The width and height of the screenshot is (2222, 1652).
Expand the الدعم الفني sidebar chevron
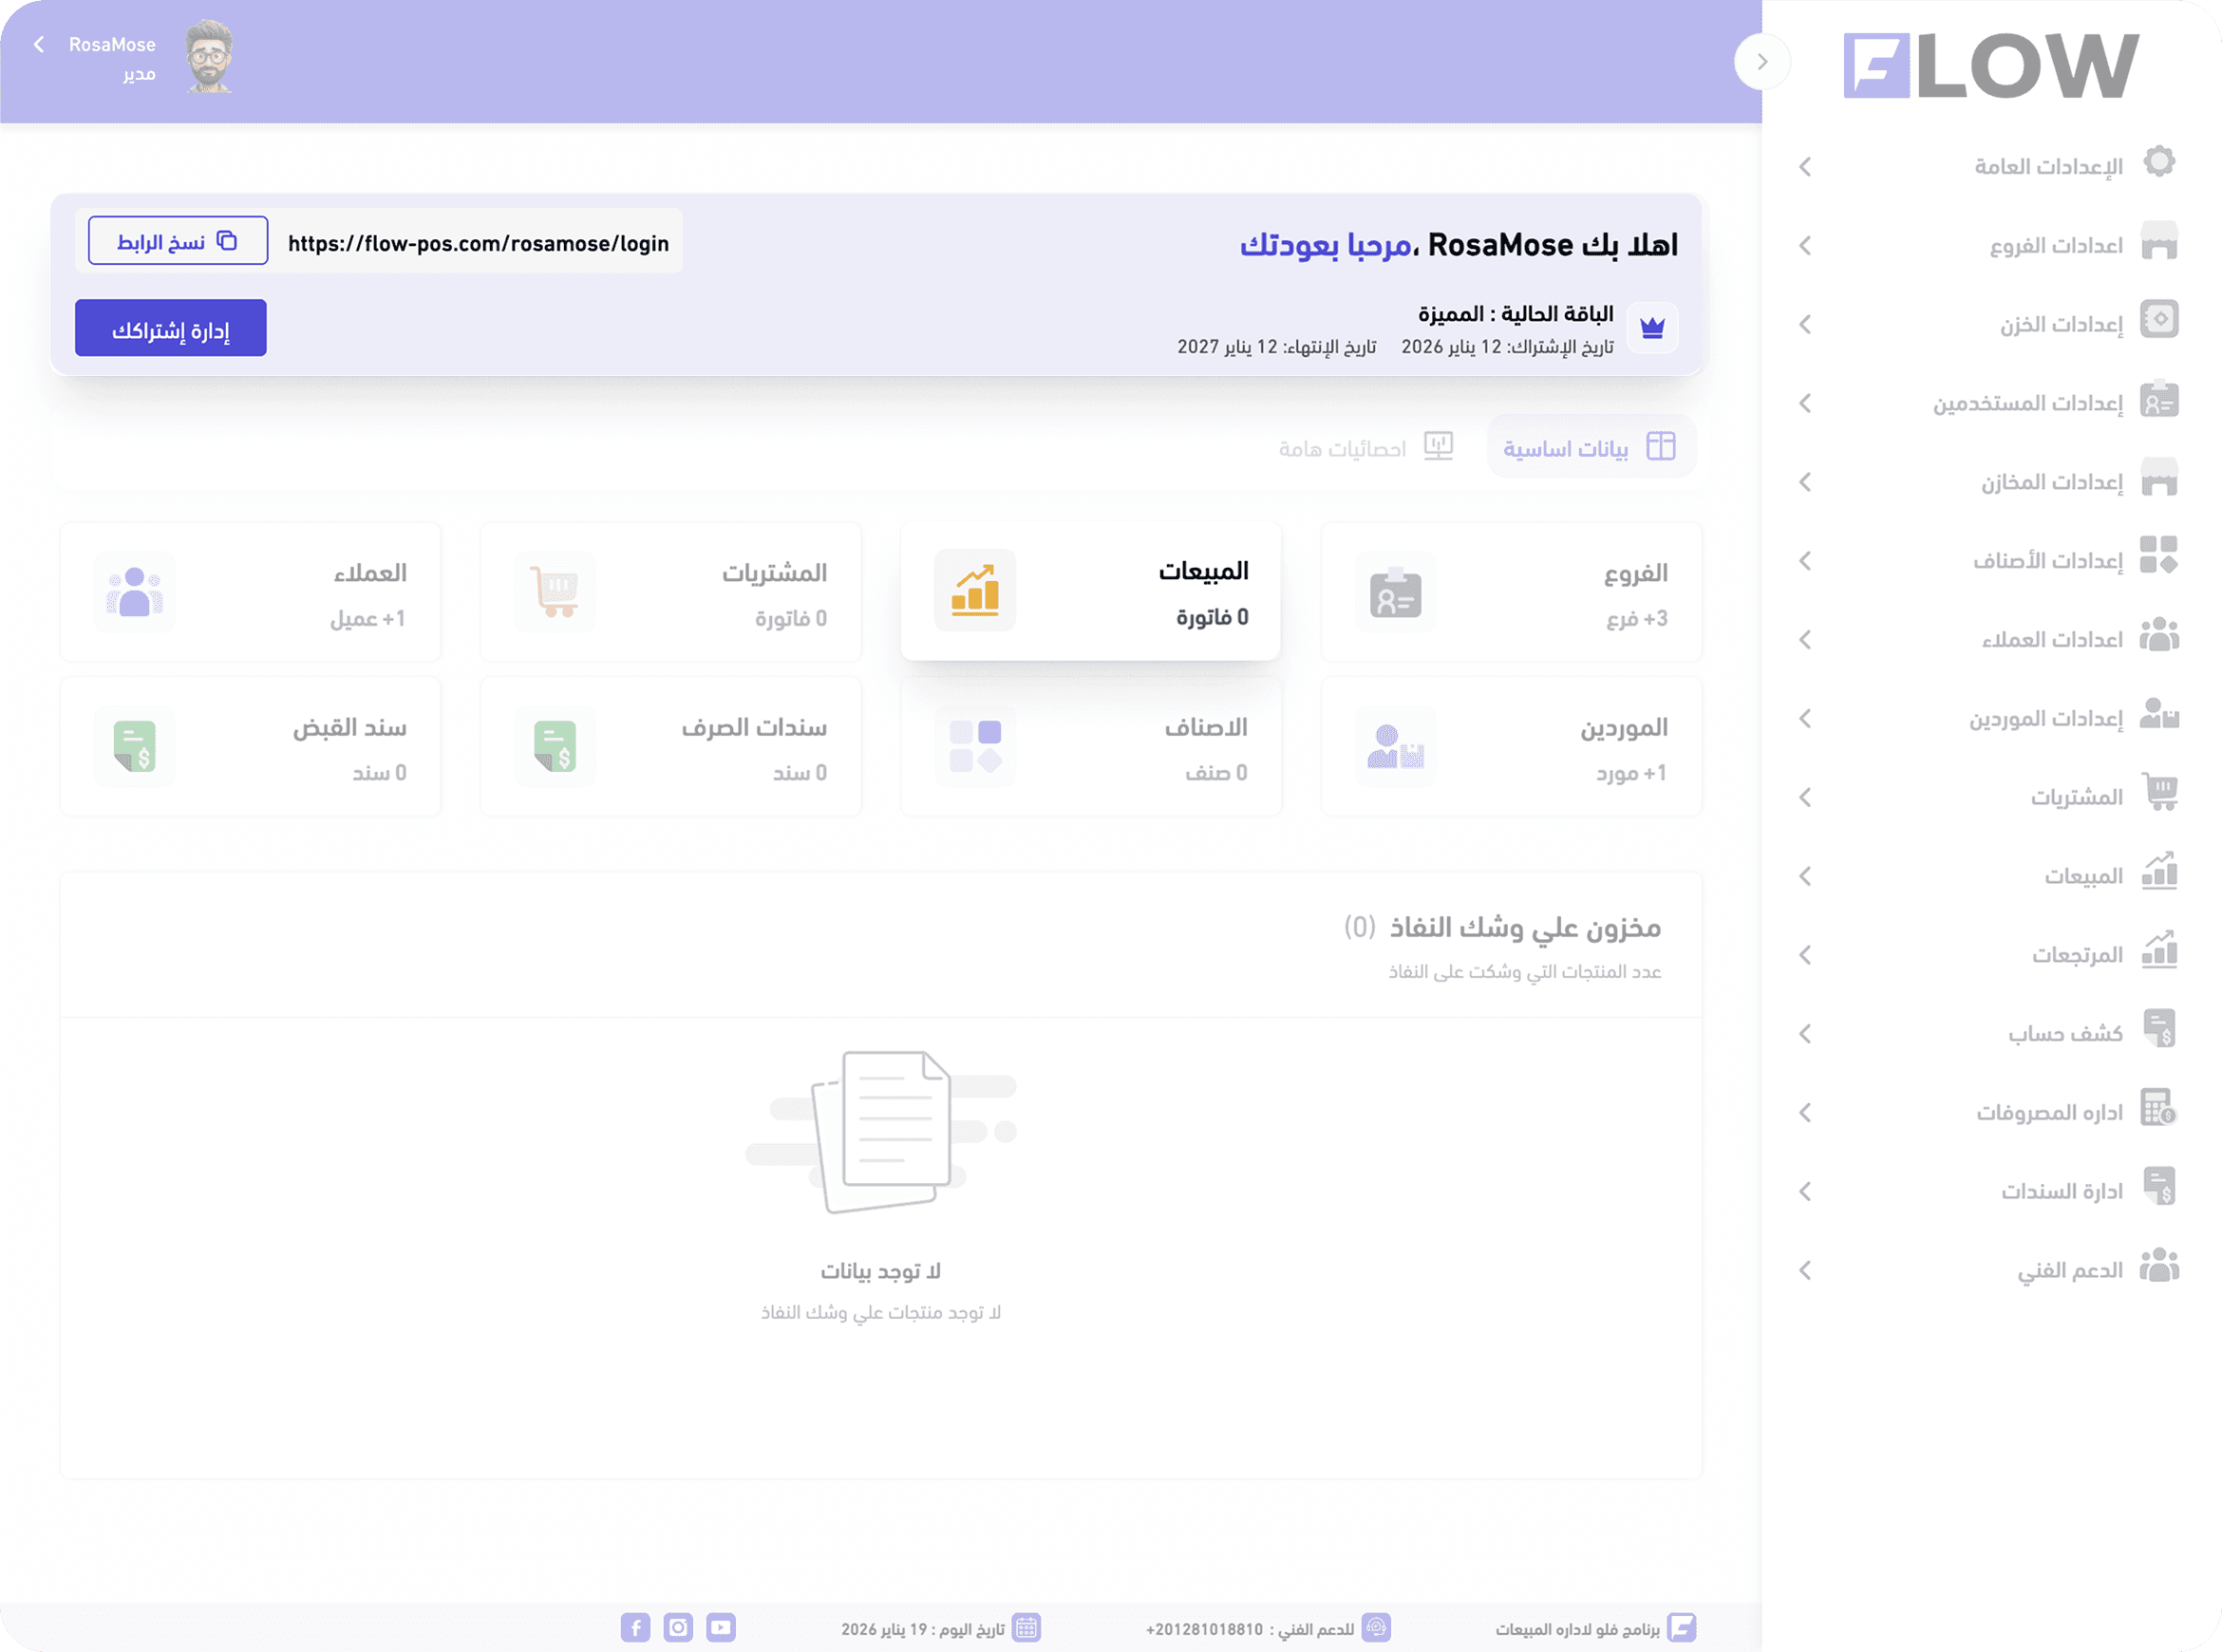[x=1805, y=1270]
